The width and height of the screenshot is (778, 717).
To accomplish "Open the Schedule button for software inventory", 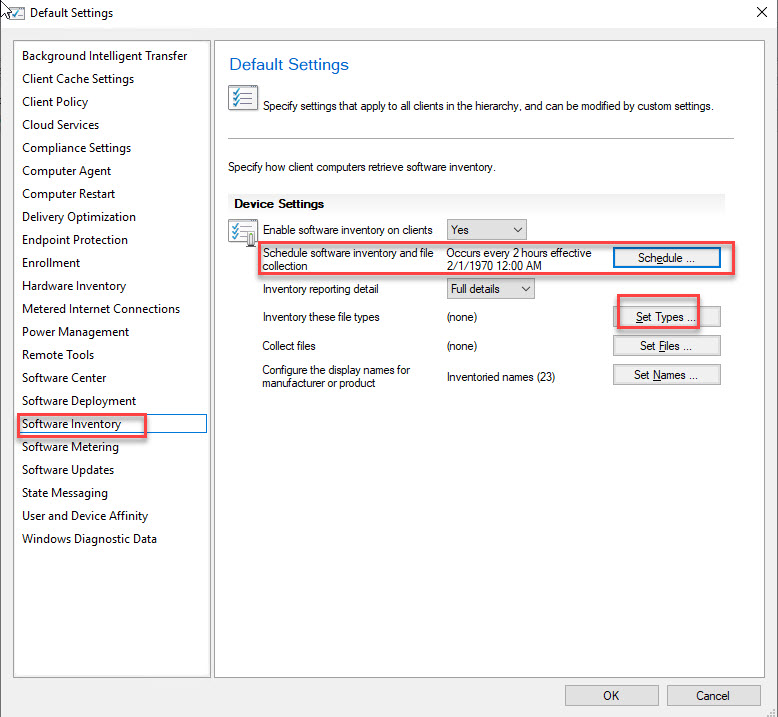I will click(x=666, y=258).
